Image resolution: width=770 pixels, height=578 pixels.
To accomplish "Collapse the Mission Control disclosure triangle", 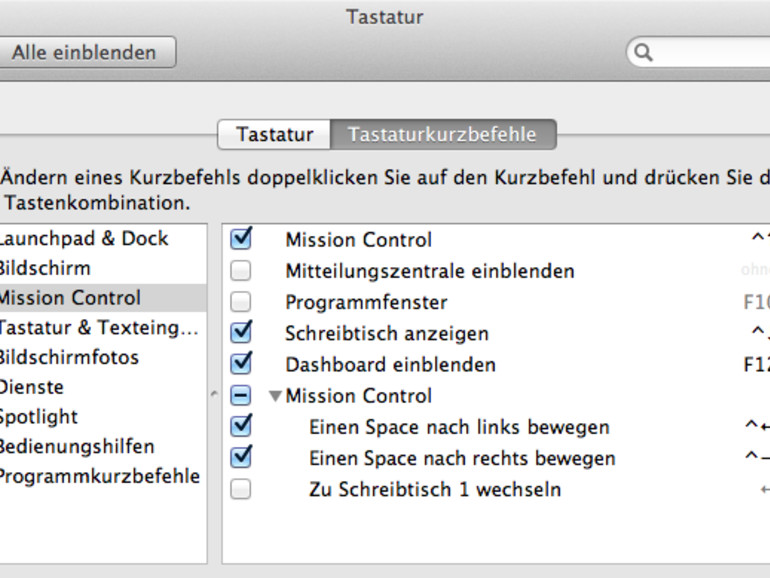I will coord(275,396).
